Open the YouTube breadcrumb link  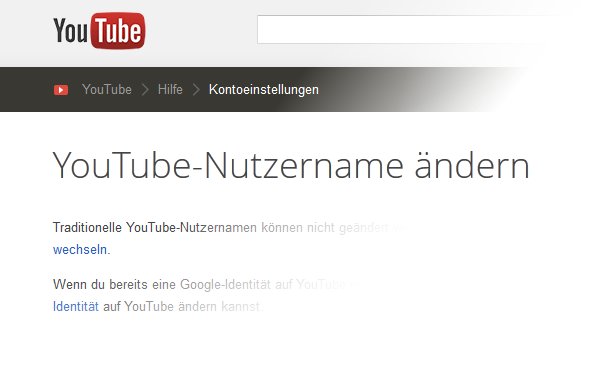(x=107, y=90)
